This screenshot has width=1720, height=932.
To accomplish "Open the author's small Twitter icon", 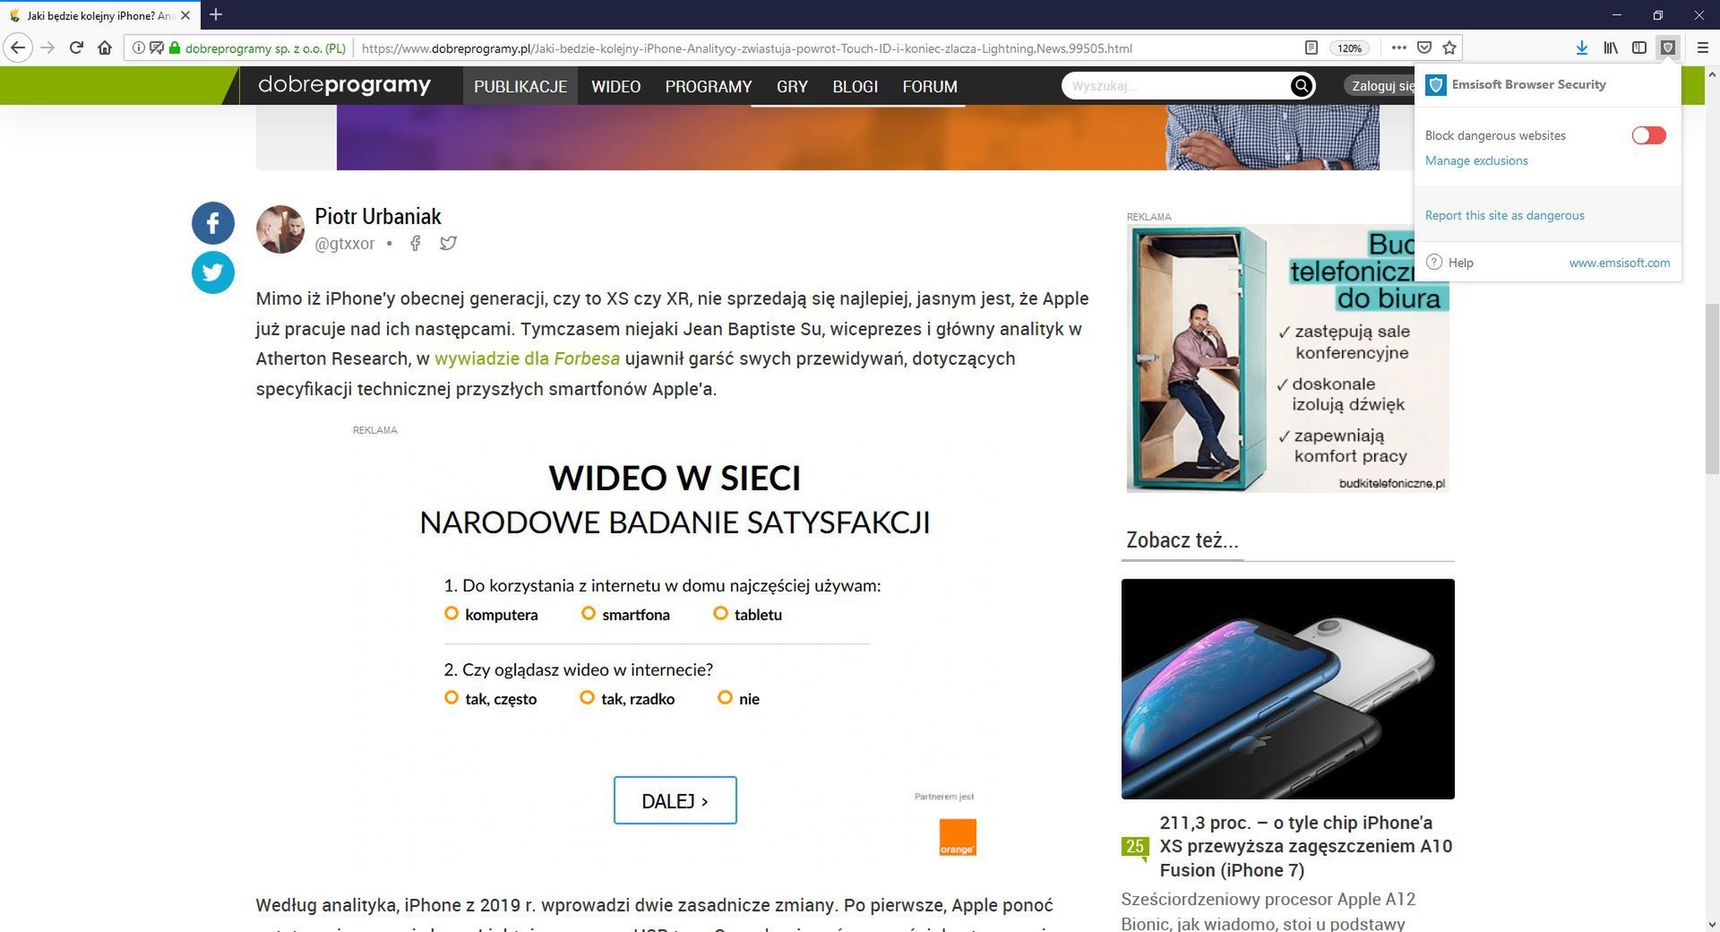I will point(448,243).
